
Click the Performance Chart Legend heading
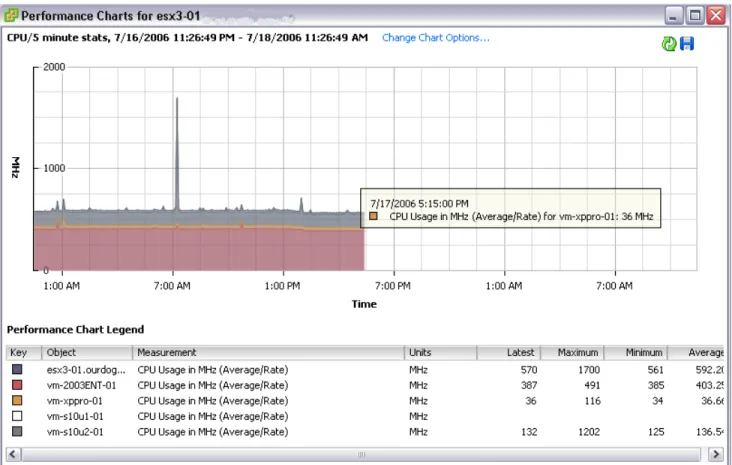tap(75, 330)
